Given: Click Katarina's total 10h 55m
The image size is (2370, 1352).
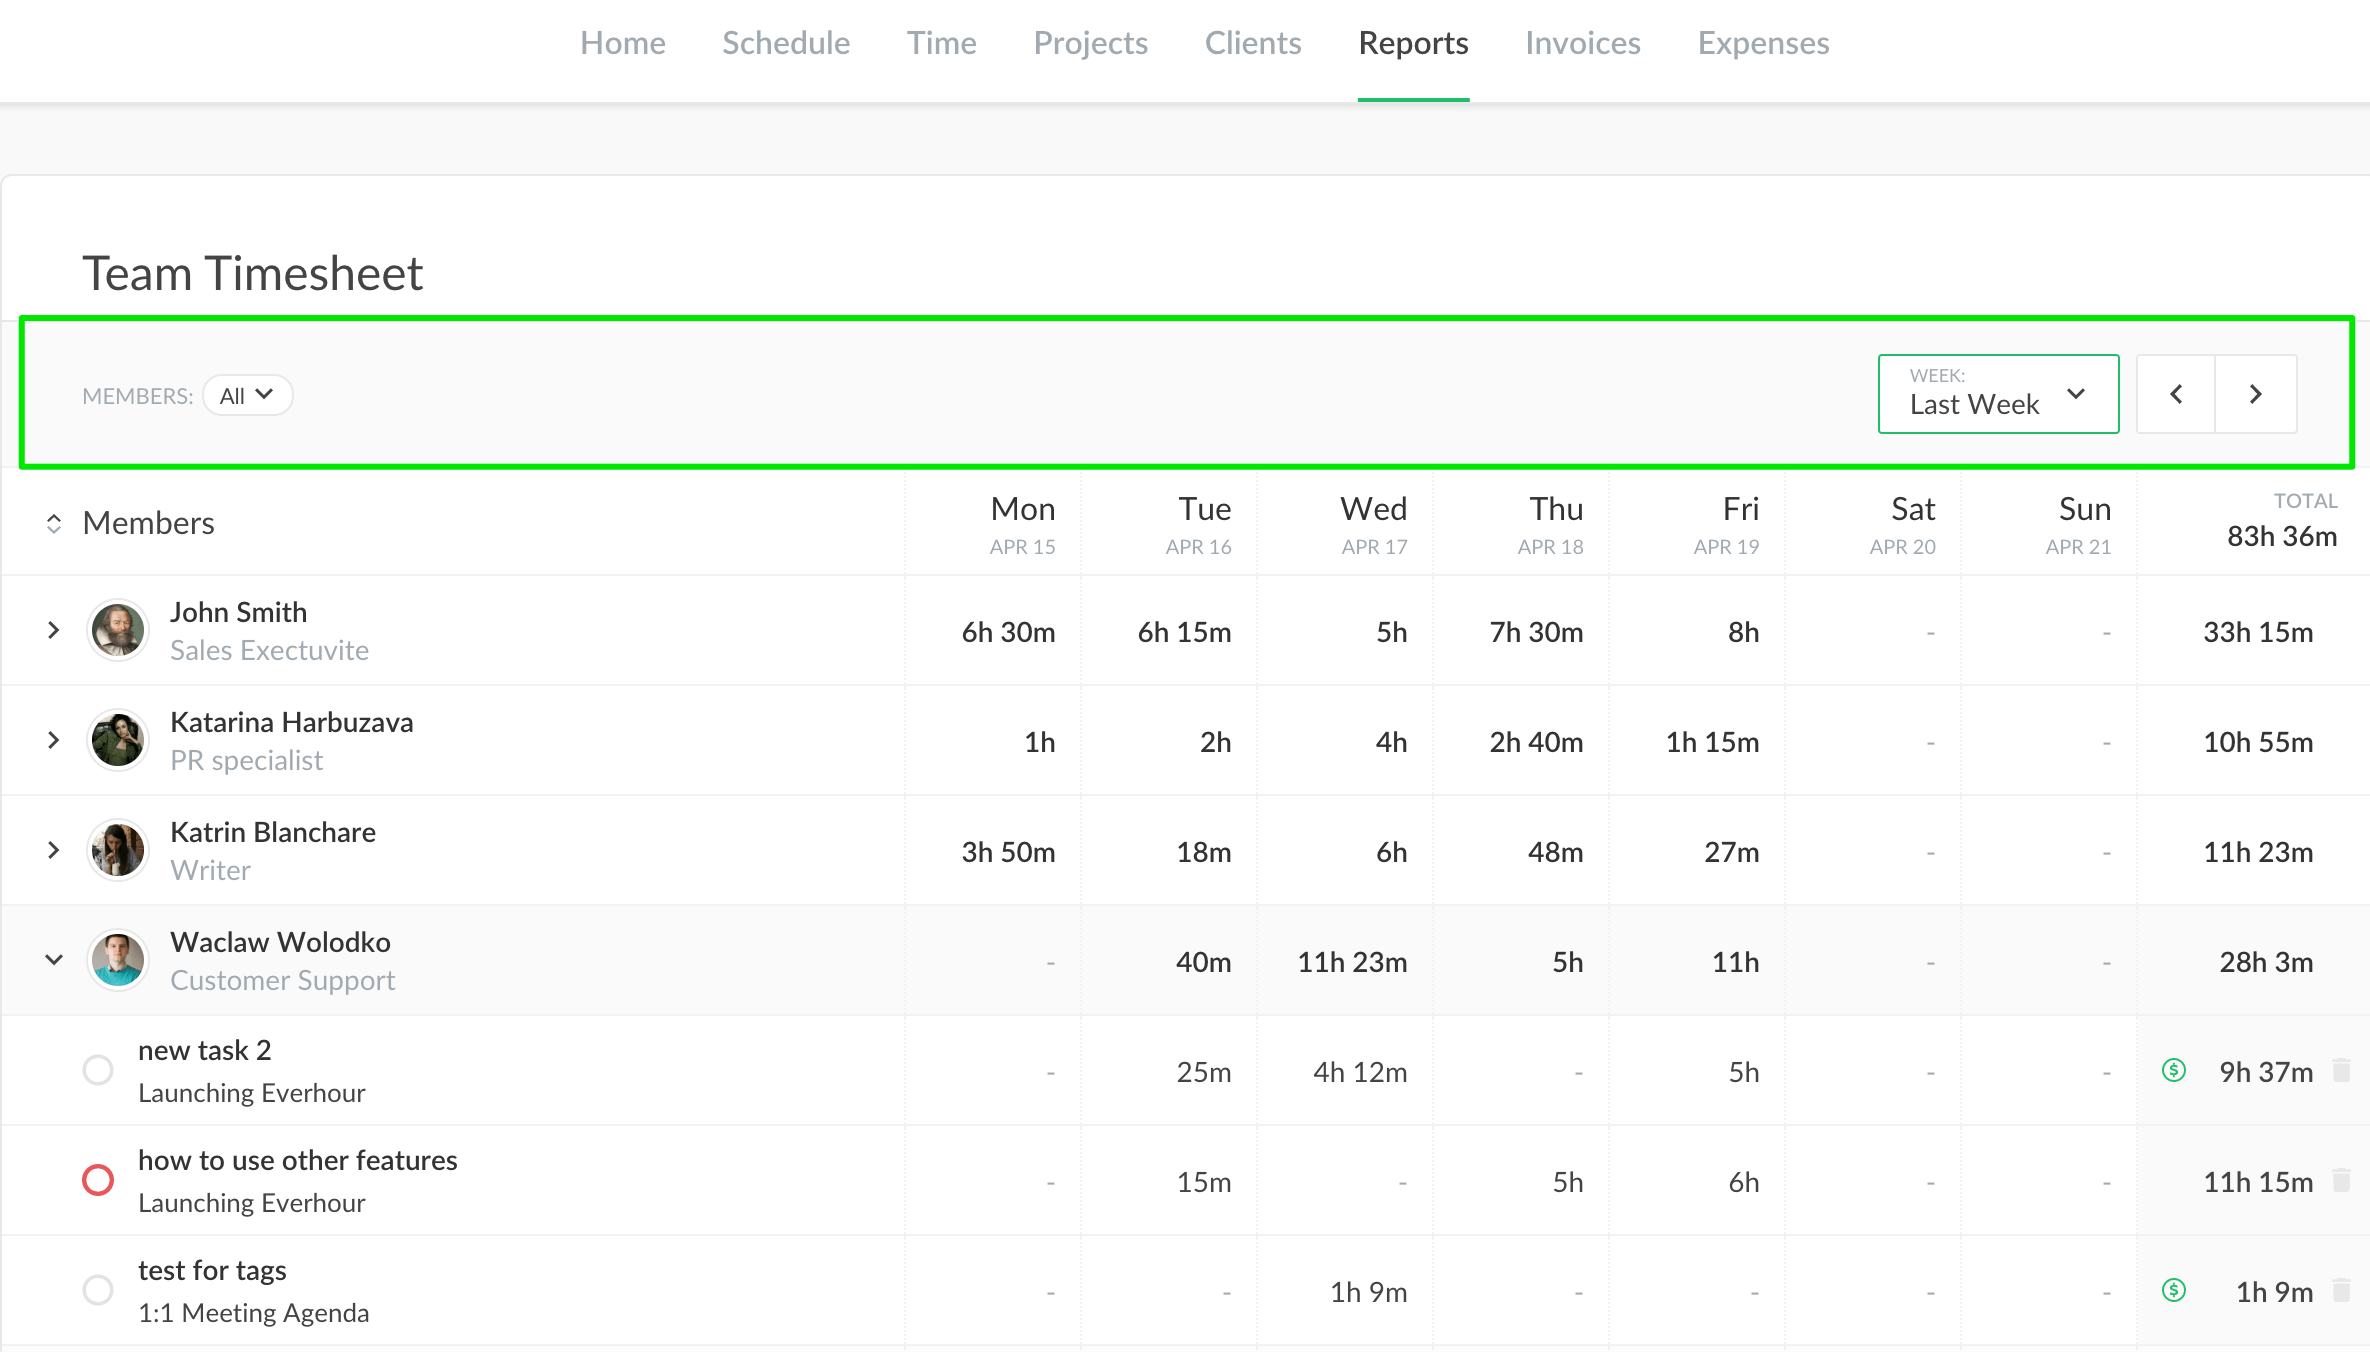Looking at the screenshot, I should 2258,742.
